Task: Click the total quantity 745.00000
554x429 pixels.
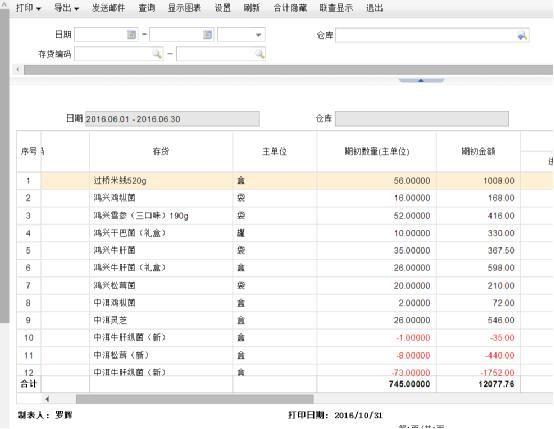Action: click(409, 384)
